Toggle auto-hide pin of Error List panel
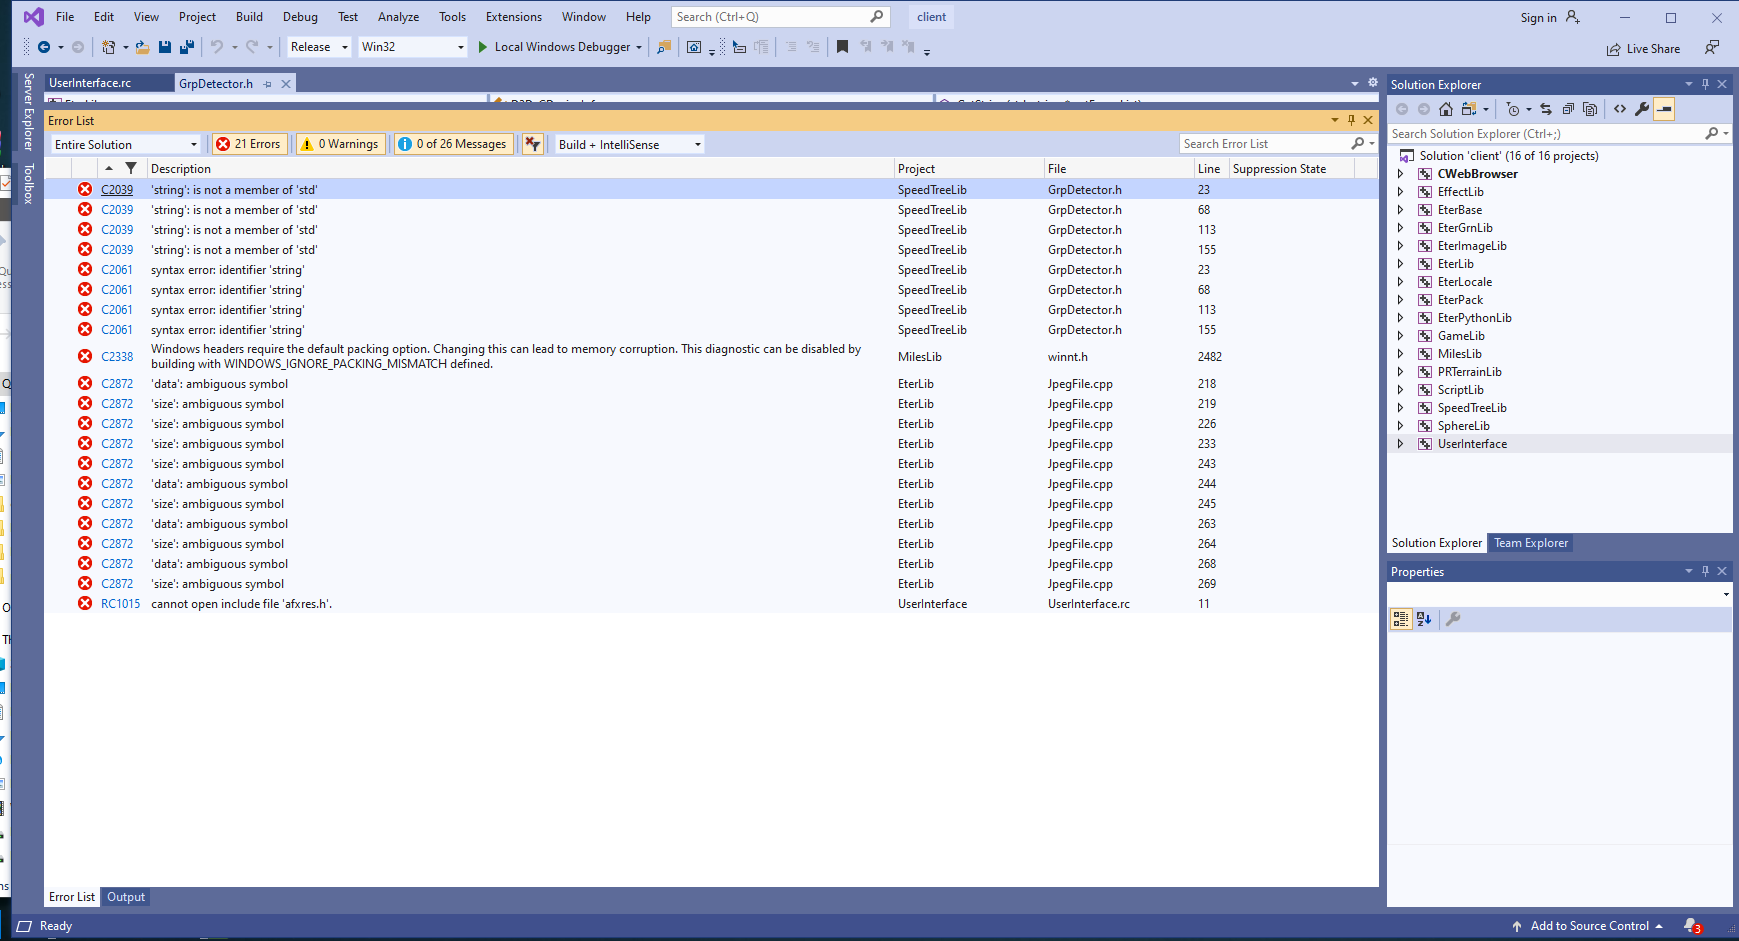The width and height of the screenshot is (1739, 941). (x=1351, y=120)
